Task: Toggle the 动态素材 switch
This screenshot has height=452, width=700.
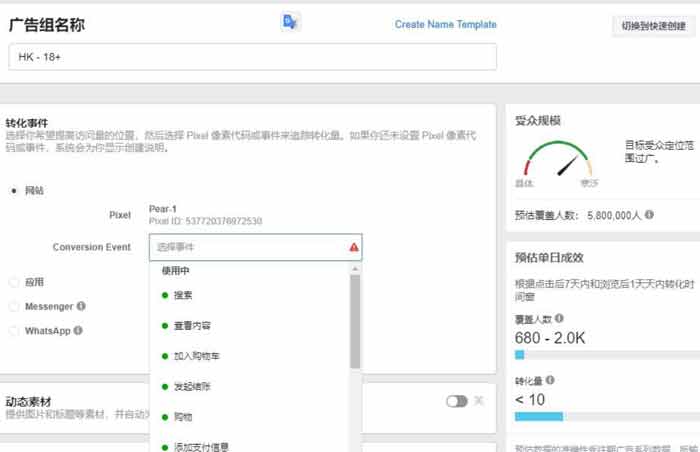Action: [x=456, y=401]
